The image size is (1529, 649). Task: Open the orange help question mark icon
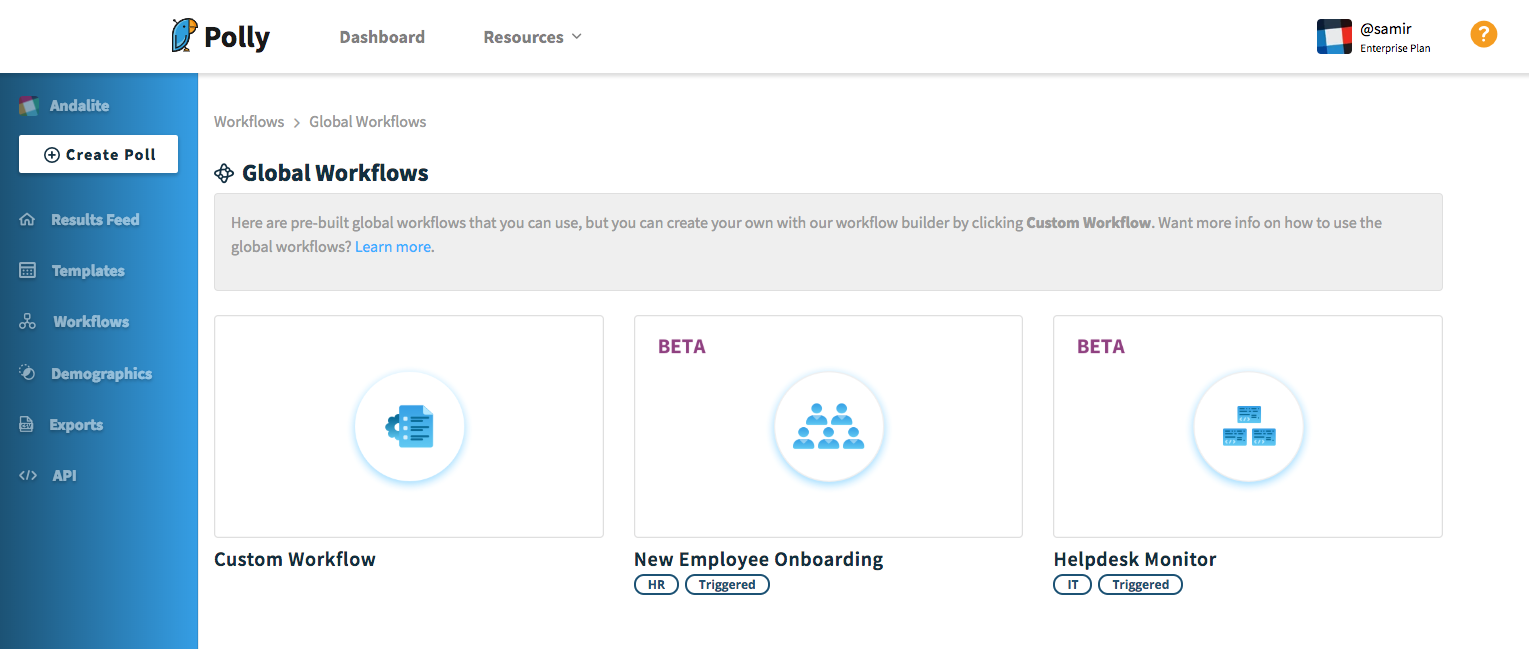click(1483, 35)
